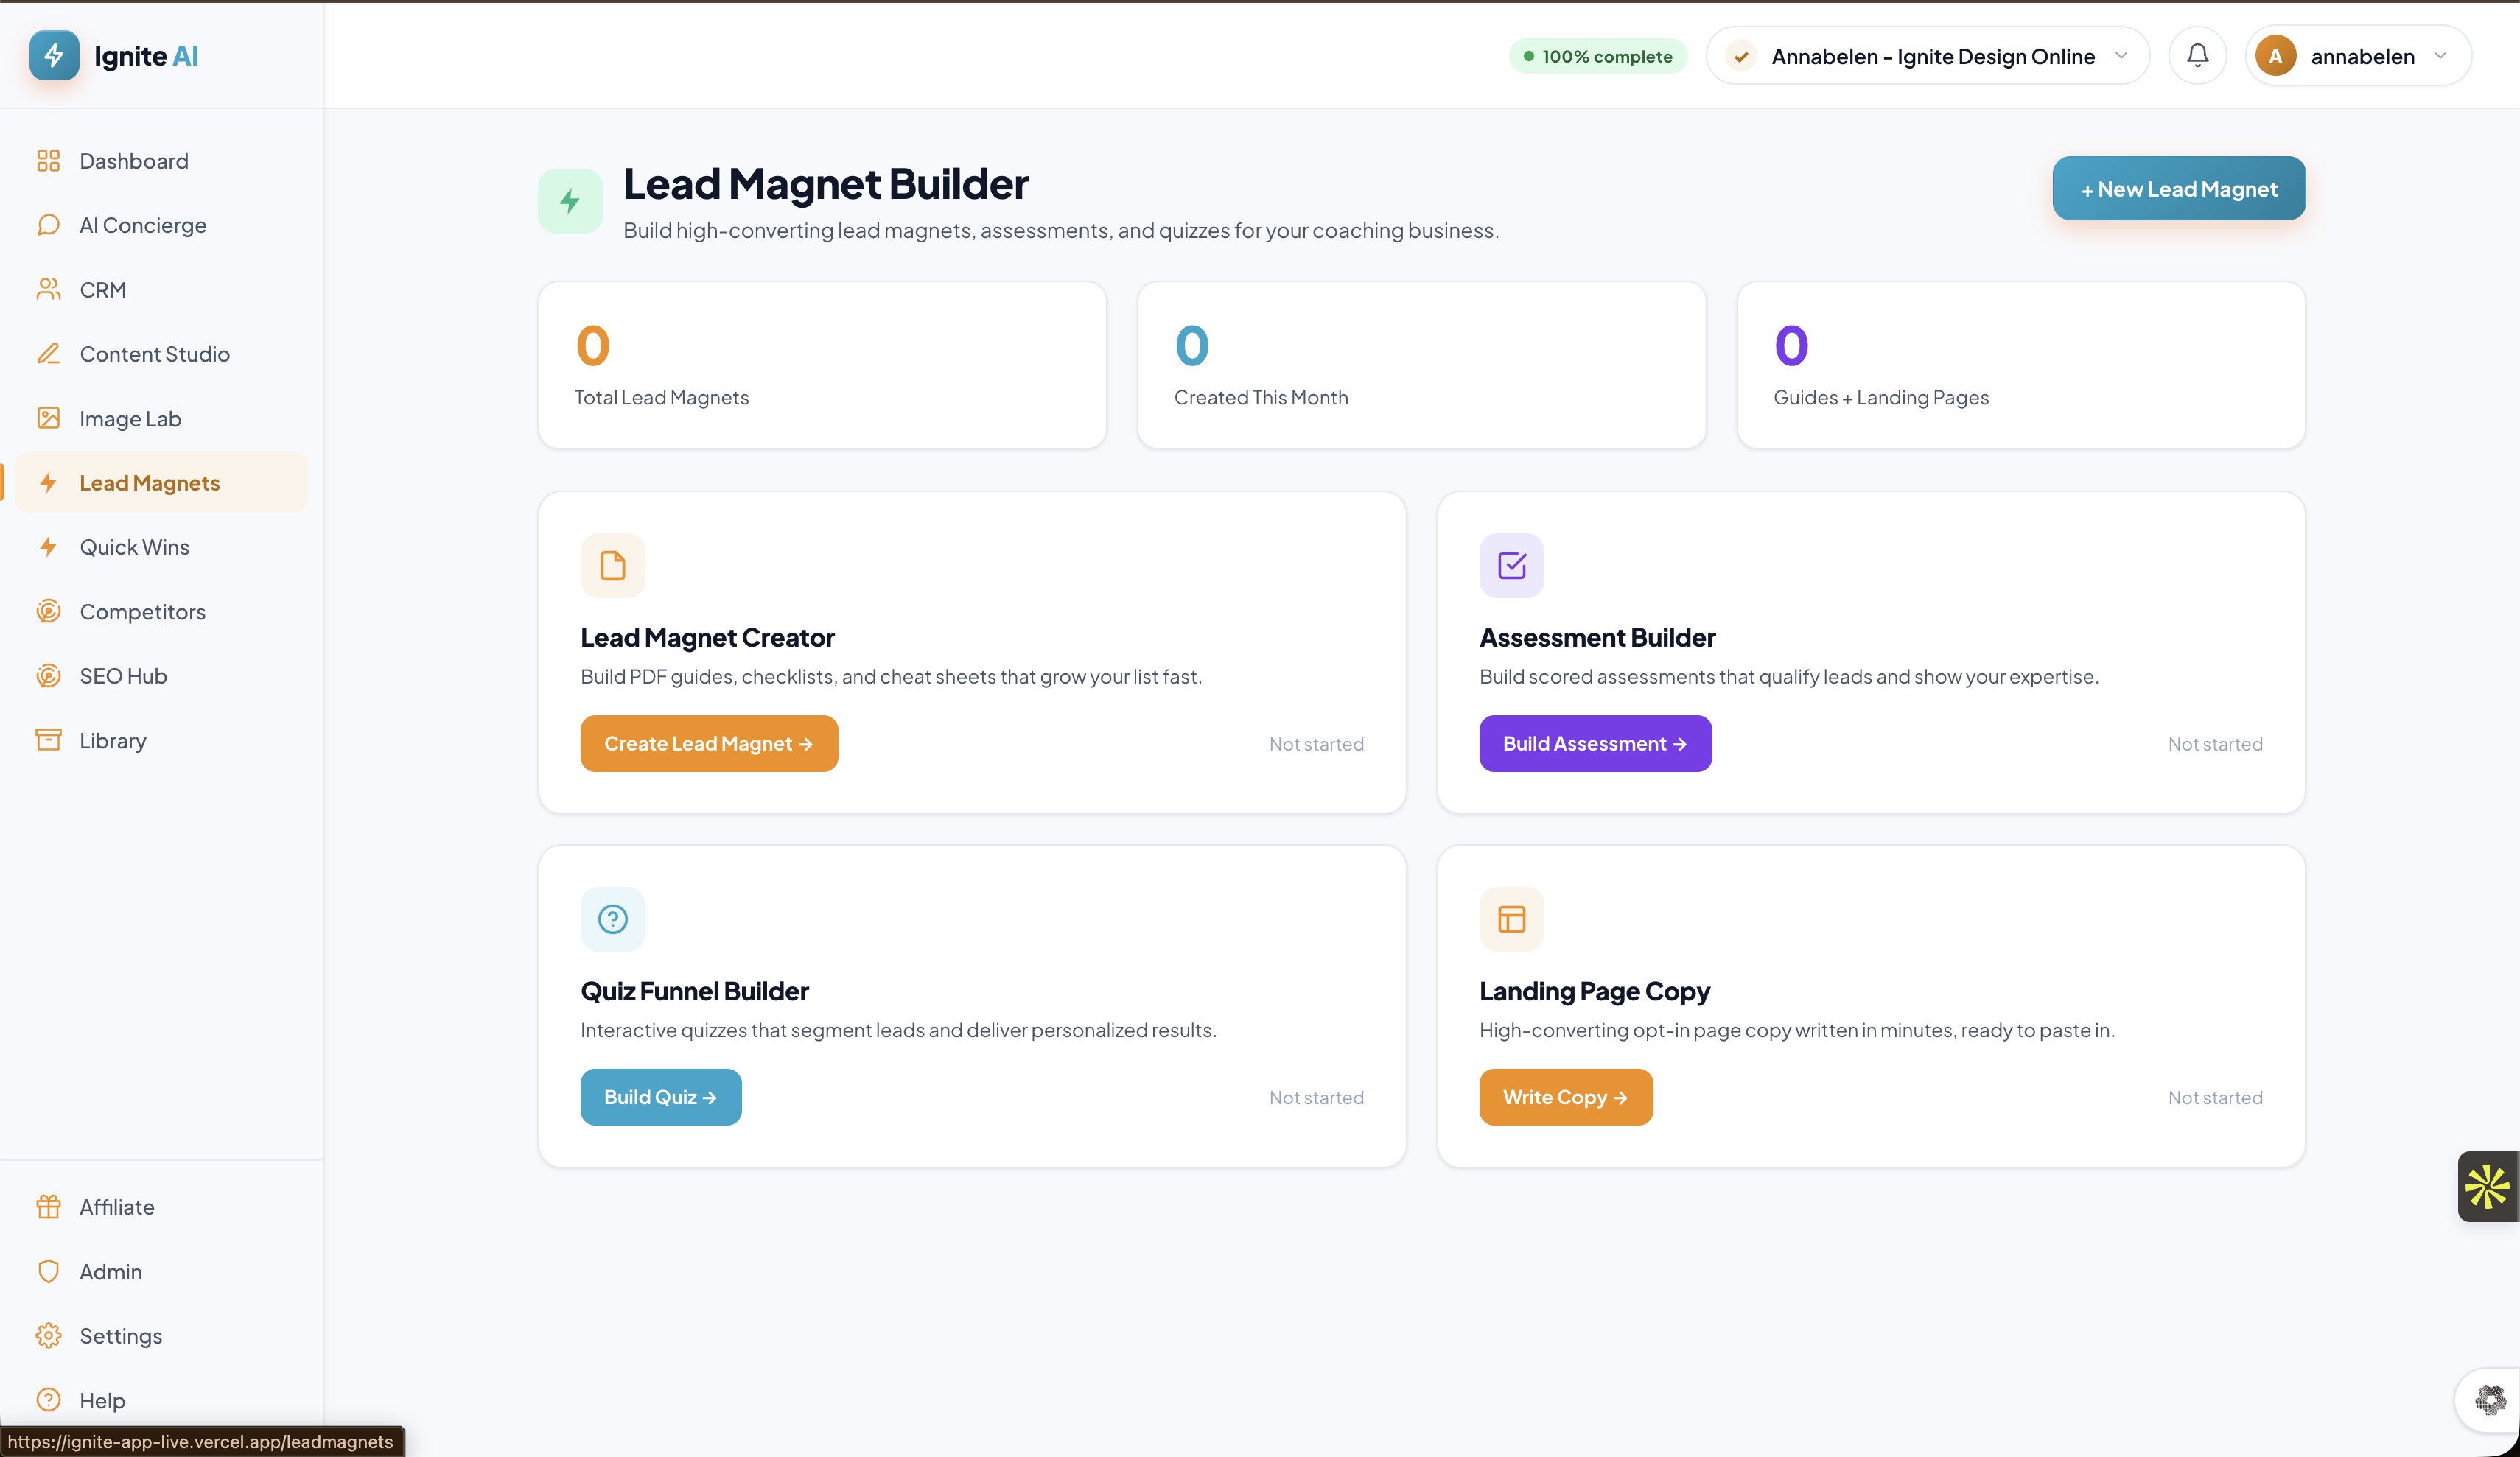This screenshot has width=2520, height=1457.
Task: Click the Lead Magnet Creator document icon
Action: click(613, 566)
